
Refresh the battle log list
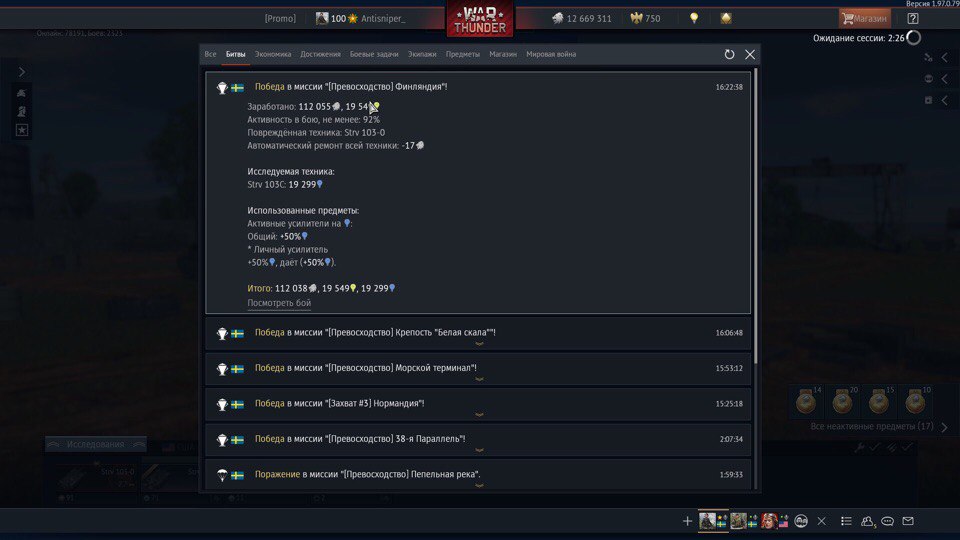729,54
